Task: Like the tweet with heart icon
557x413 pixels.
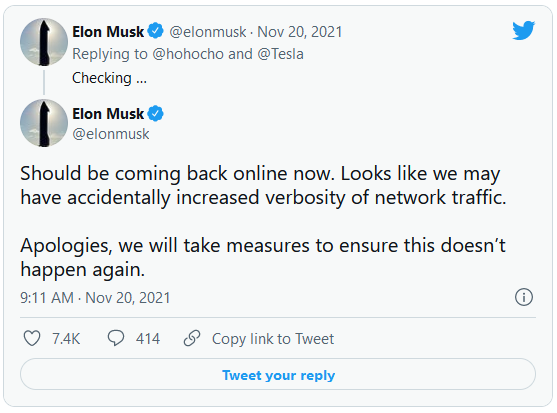Action: 32,338
